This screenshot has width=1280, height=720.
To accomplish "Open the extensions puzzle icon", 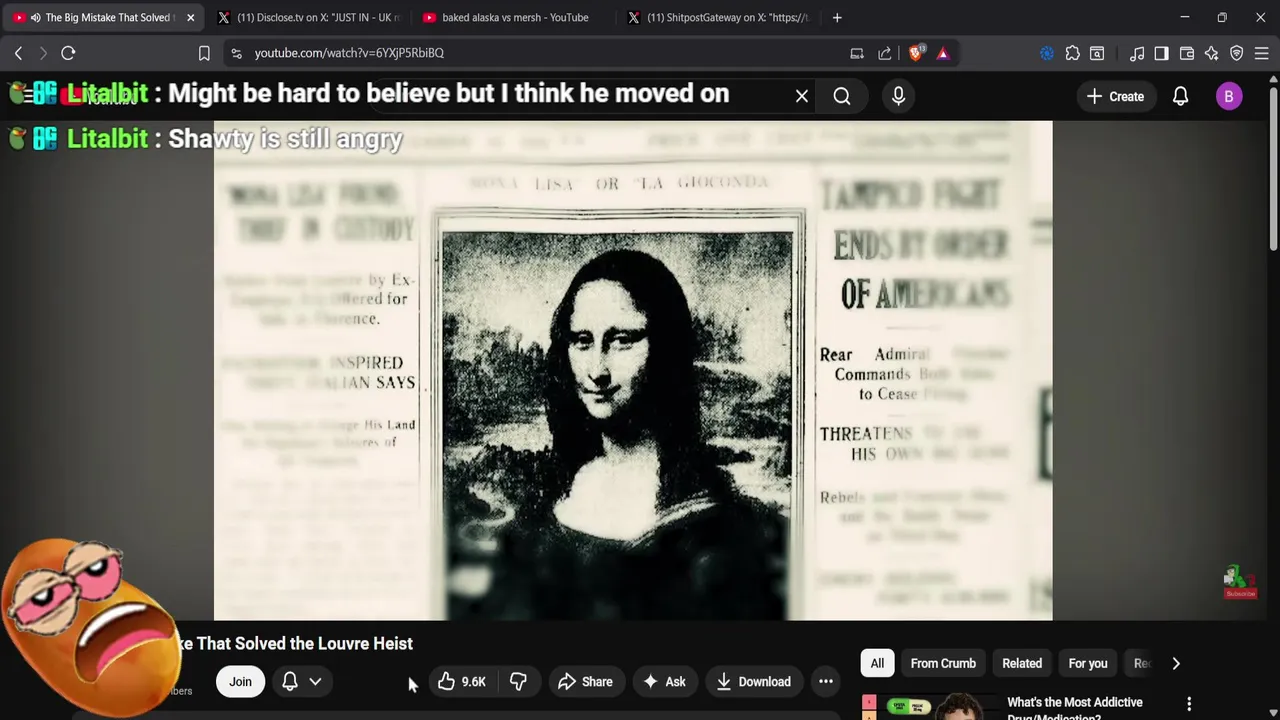I will tap(1072, 53).
